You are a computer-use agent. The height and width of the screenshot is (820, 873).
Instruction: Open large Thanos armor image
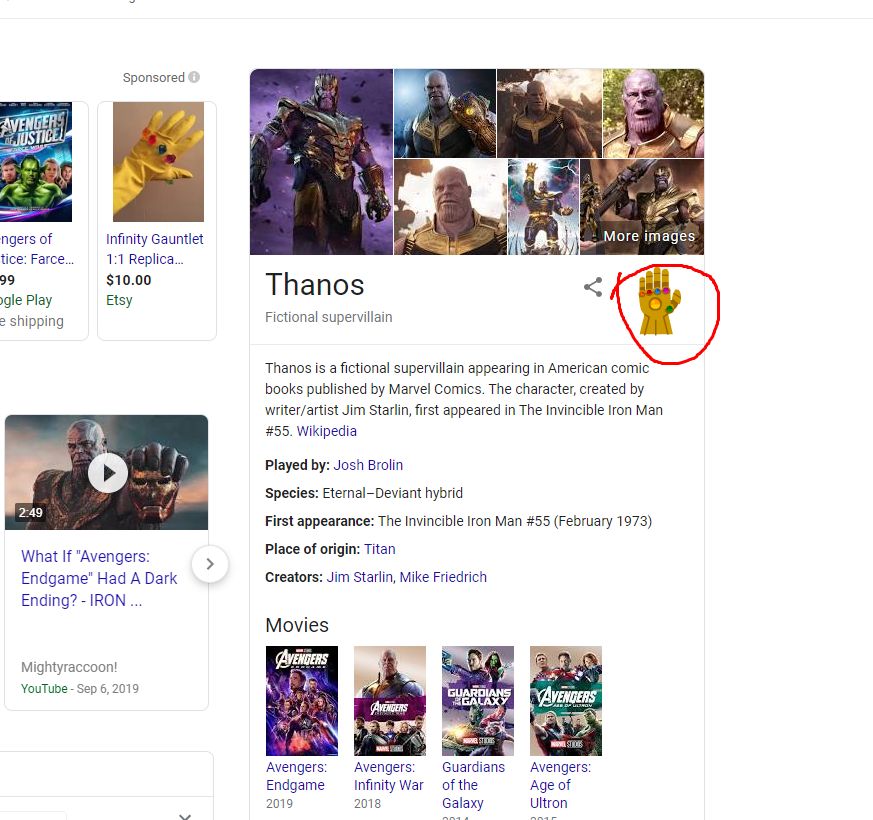point(321,162)
